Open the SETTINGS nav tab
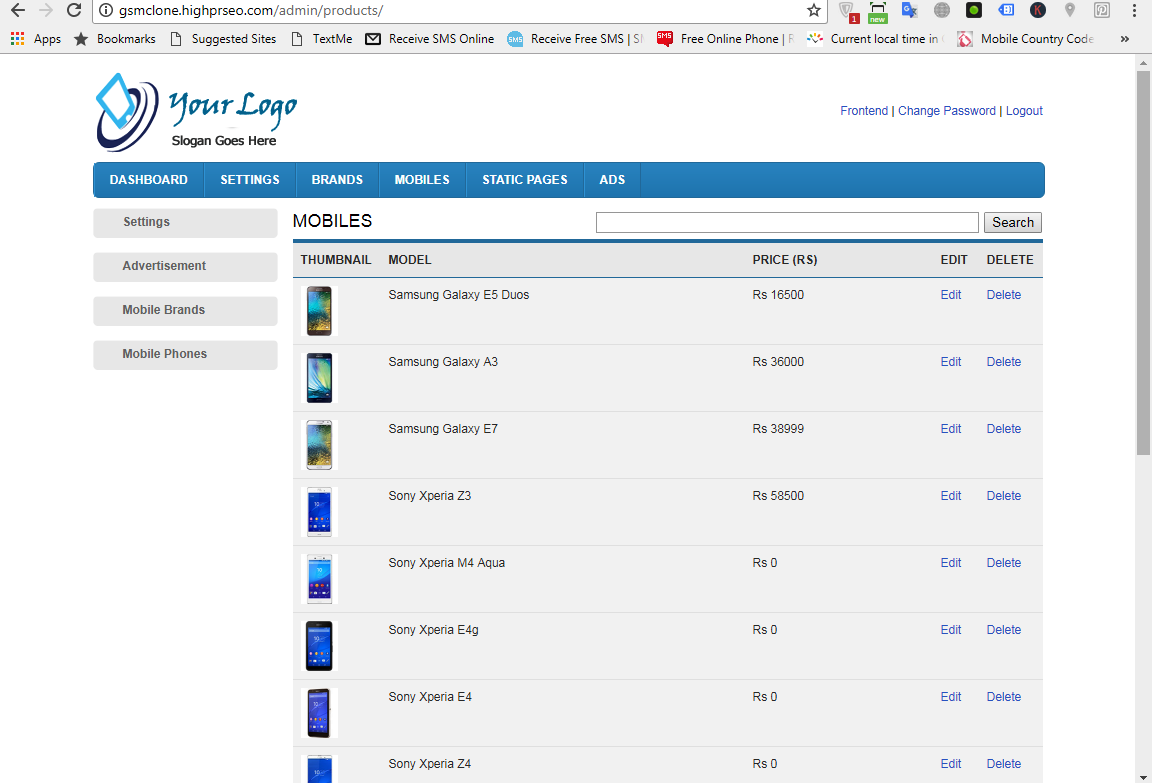1152x783 pixels. click(250, 180)
